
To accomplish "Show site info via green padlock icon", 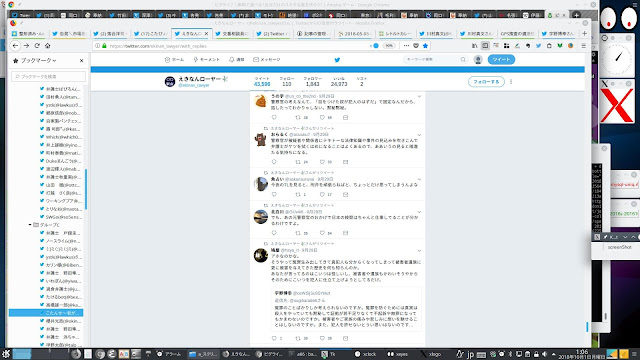I will pyautogui.click(x=104, y=46).
